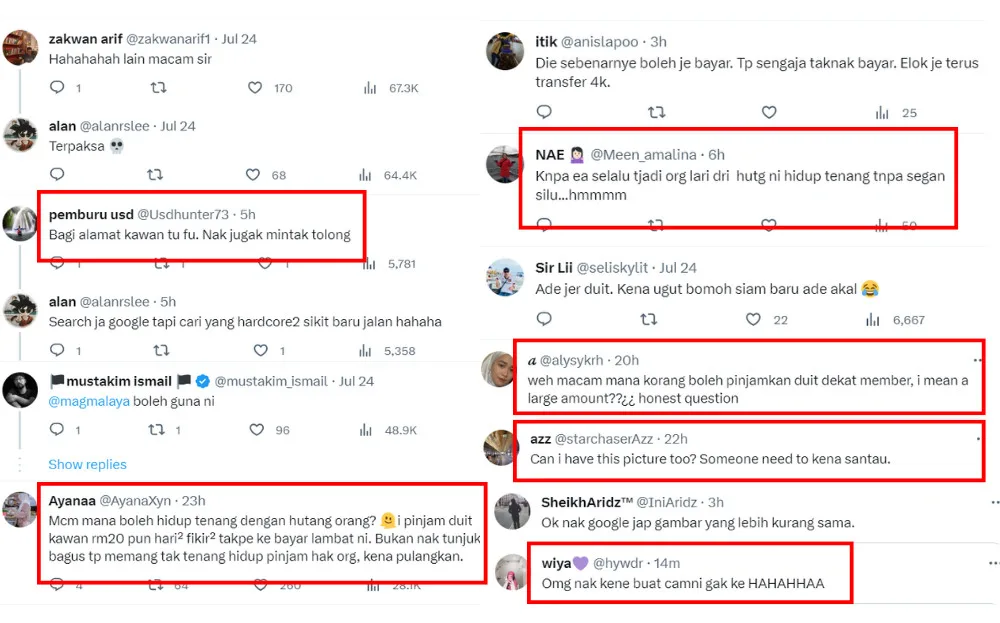
Task: Reply to alan's "Search ja google" tweet
Action: pos(57,351)
